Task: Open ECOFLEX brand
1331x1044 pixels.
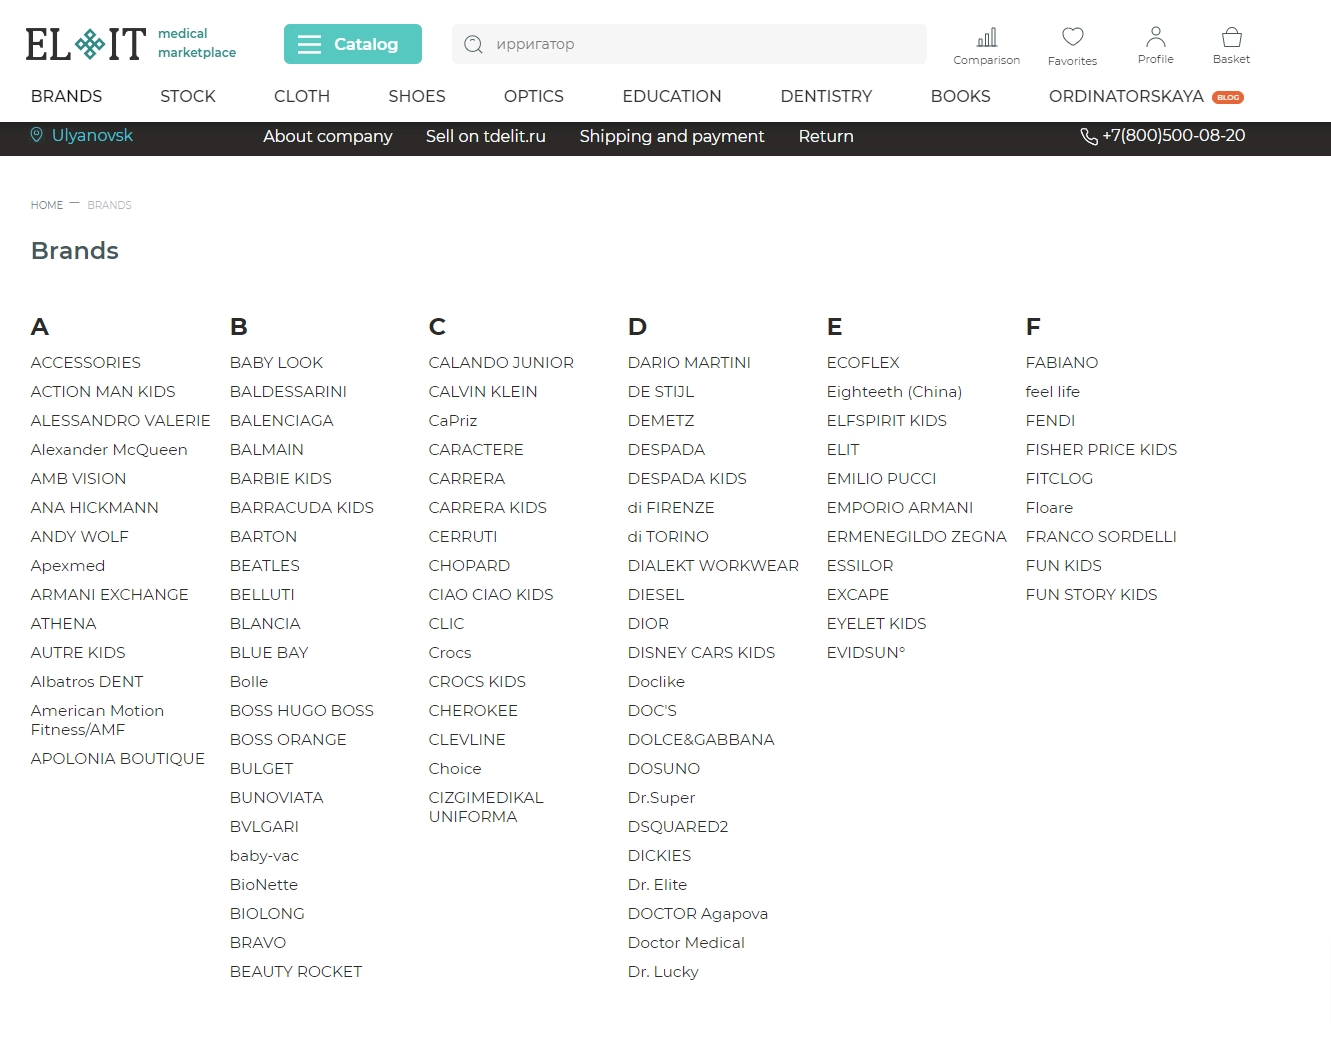Action: tap(863, 362)
